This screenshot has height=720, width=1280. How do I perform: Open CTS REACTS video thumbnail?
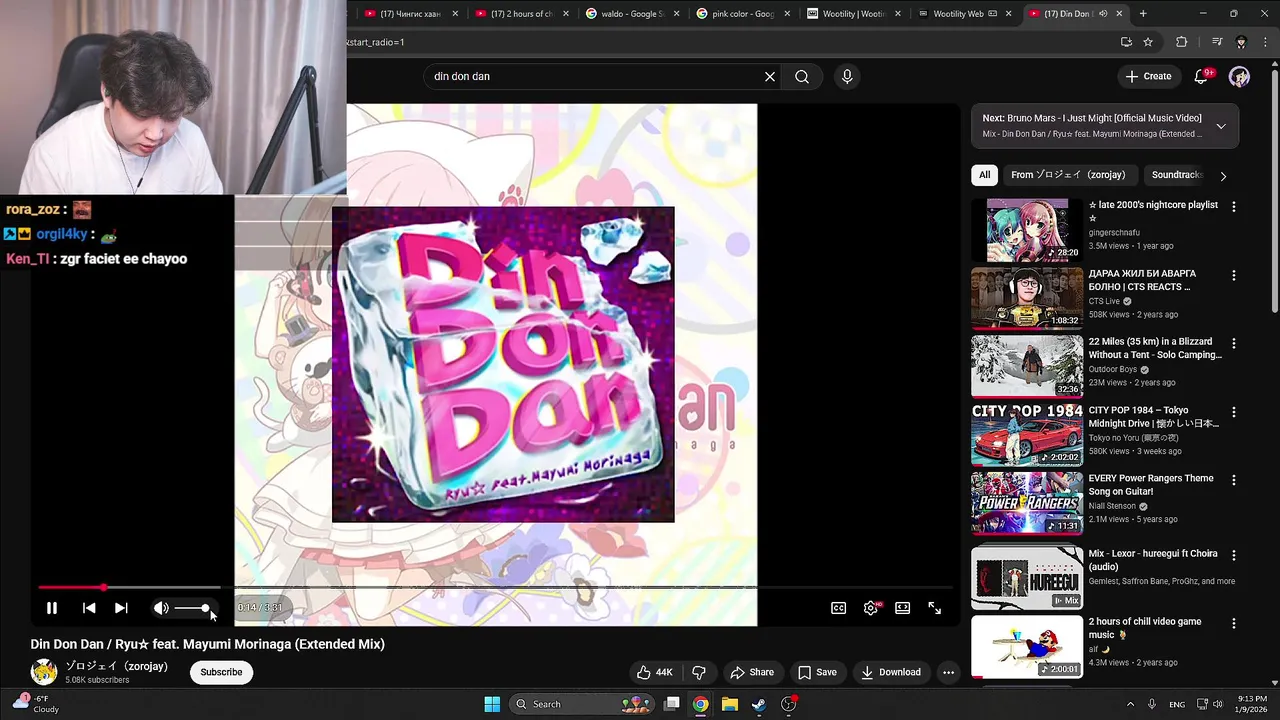tap(1027, 298)
